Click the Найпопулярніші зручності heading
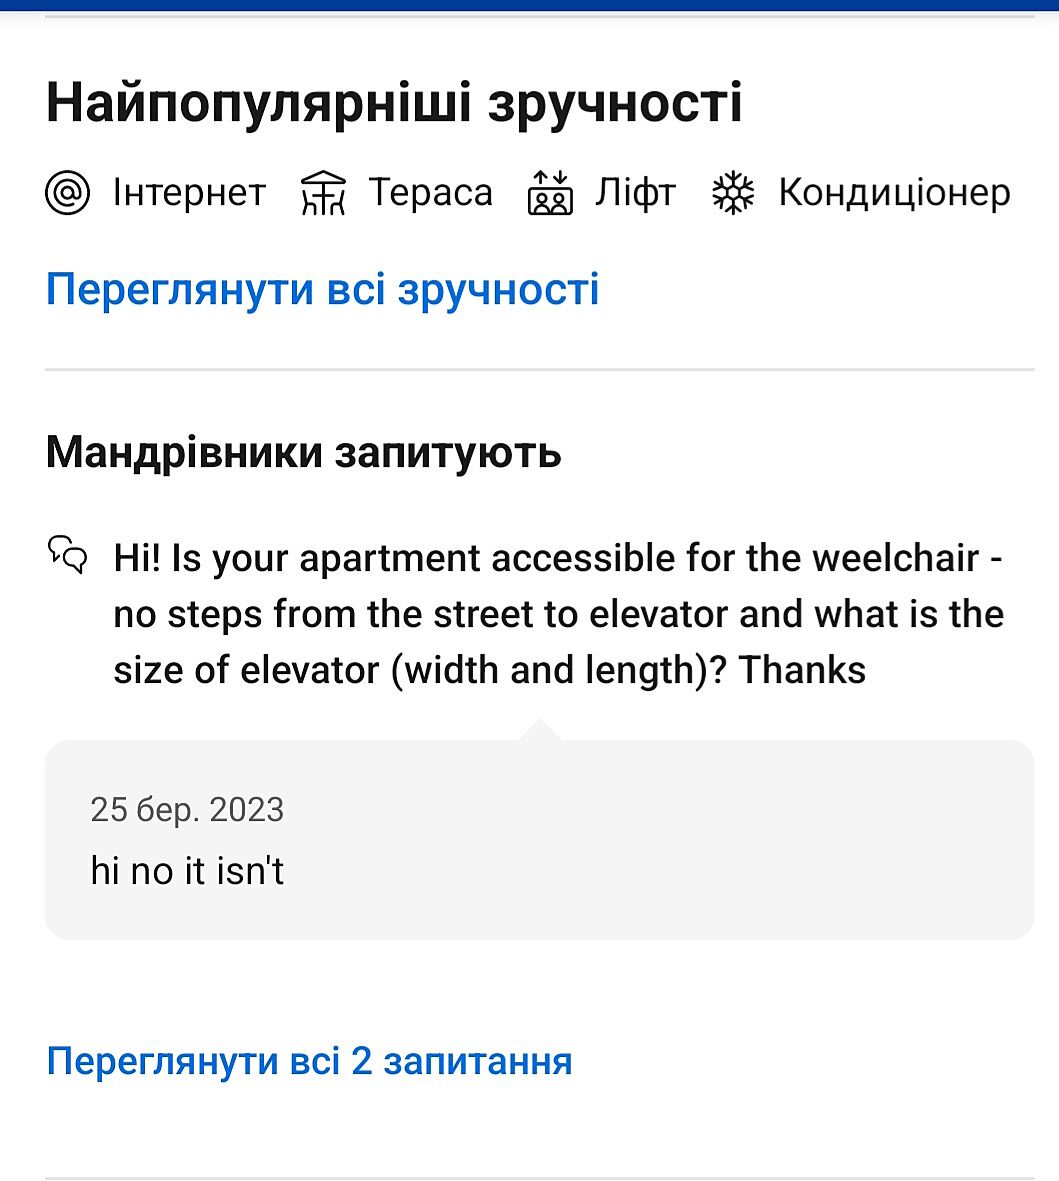Image resolution: width=1059 pixels, height=1181 pixels. coord(394,104)
